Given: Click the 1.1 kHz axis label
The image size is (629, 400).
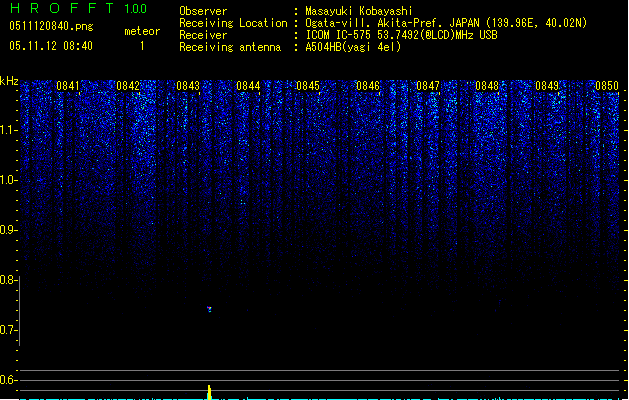Looking at the screenshot, I should click(8, 130).
